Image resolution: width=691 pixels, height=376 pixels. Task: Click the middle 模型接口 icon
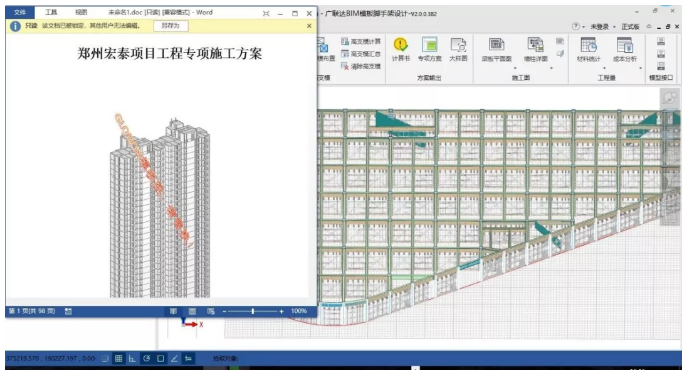click(661, 54)
